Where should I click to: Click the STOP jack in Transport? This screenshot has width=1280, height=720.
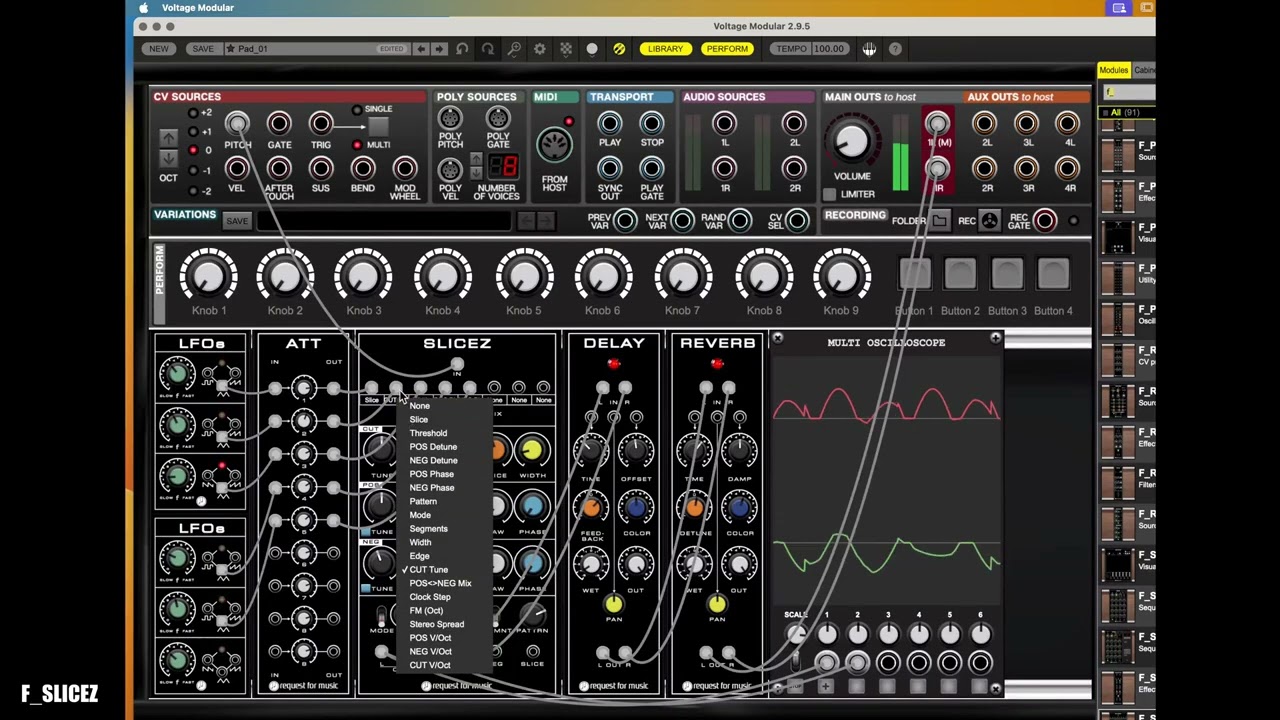(x=651, y=124)
